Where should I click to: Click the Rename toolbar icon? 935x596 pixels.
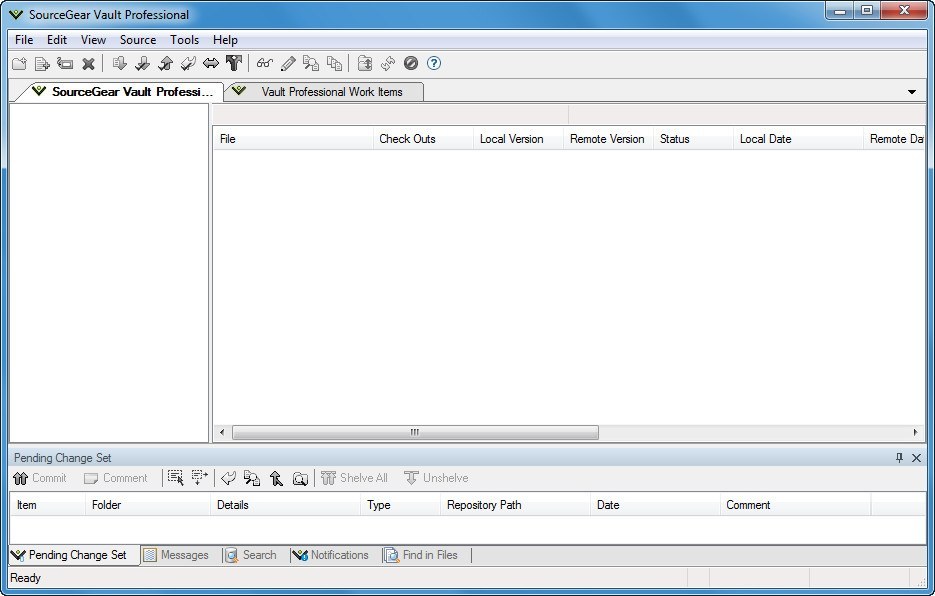click(x=65, y=63)
